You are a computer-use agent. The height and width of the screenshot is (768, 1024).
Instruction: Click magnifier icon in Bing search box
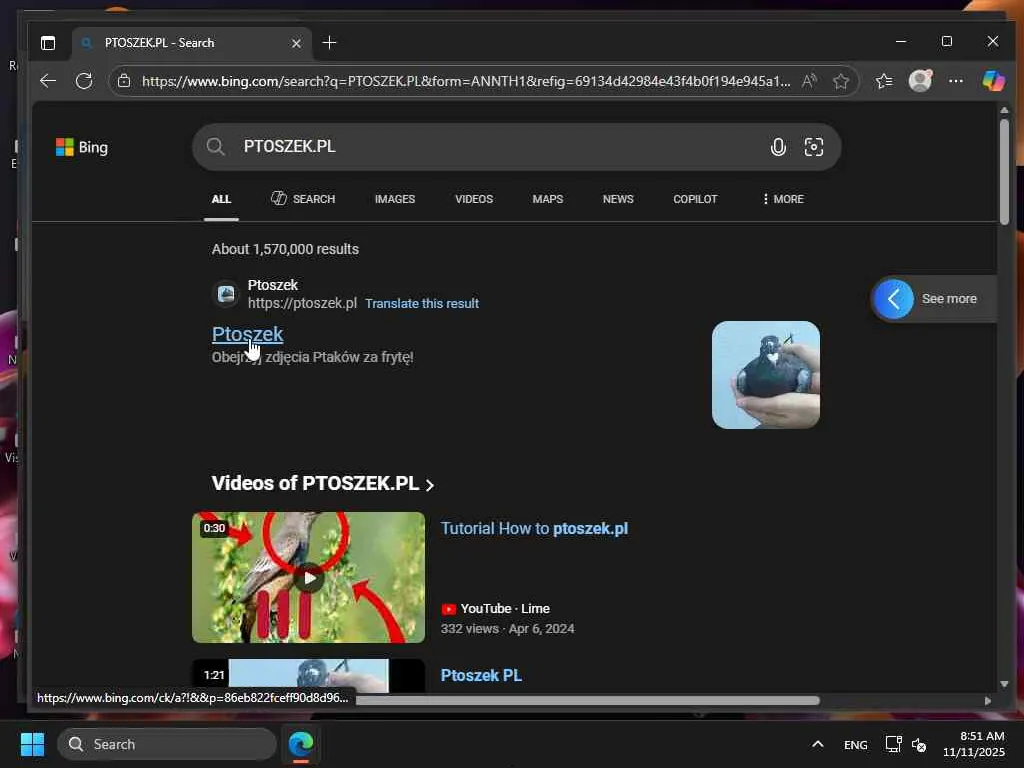click(216, 147)
